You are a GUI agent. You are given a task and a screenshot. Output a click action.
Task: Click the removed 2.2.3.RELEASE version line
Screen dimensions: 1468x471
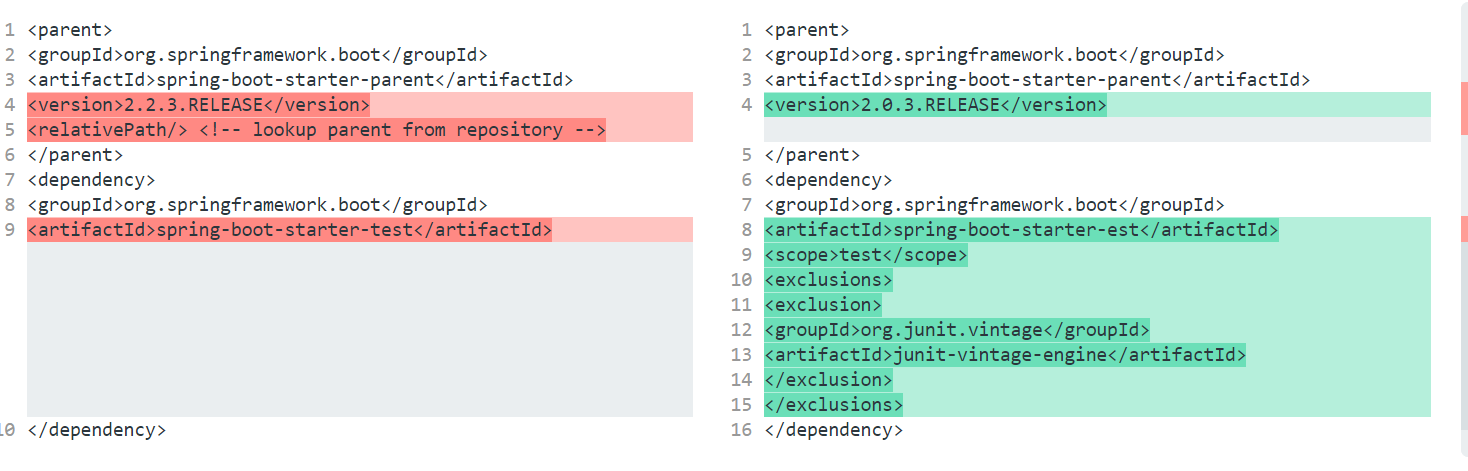199,105
